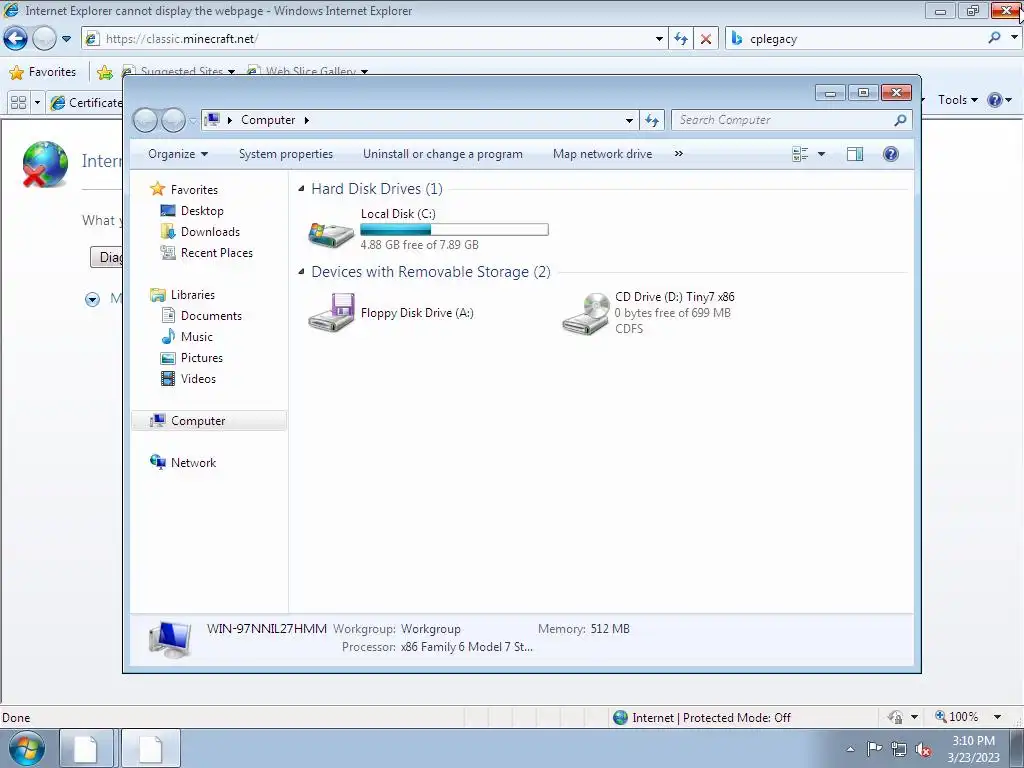Show more Explorer toolbar commands chevron
1024x768 pixels.
point(679,153)
